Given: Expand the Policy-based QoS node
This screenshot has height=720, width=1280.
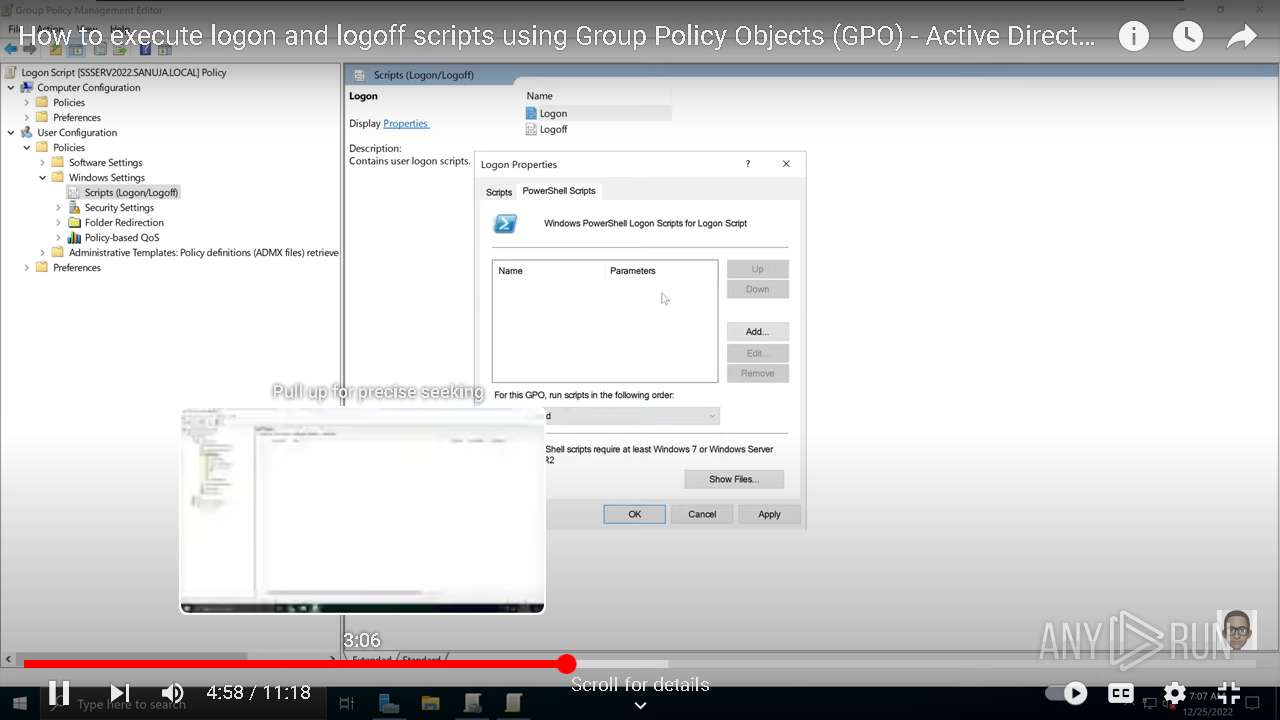Looking at the screenshot, I should (59, 238).
